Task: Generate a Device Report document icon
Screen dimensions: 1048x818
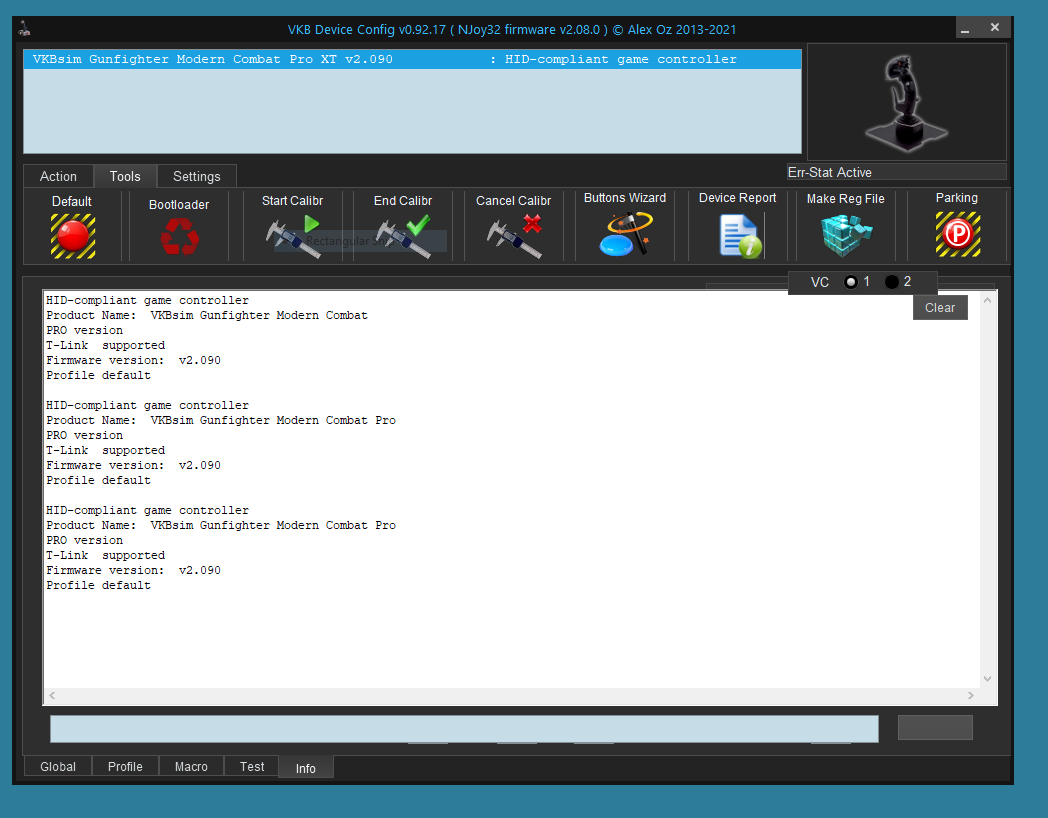Action: pos(740,236)
